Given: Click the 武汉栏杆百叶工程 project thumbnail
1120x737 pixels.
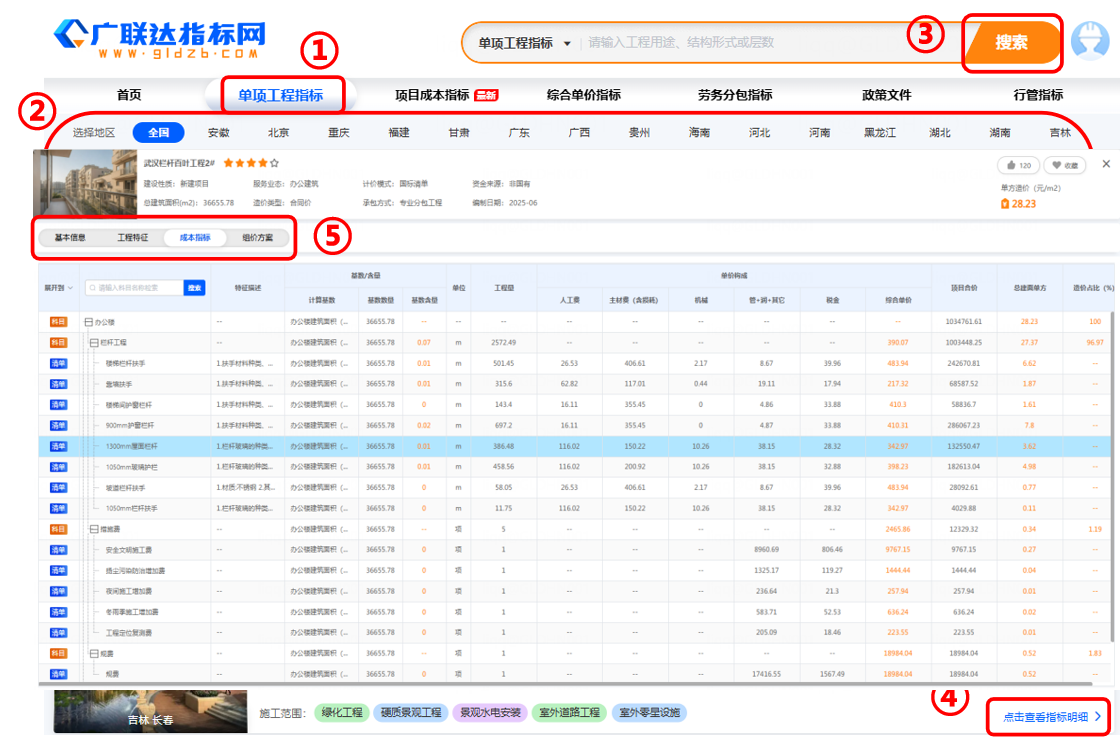Looking at the screenshot, I should click(85, 184).
